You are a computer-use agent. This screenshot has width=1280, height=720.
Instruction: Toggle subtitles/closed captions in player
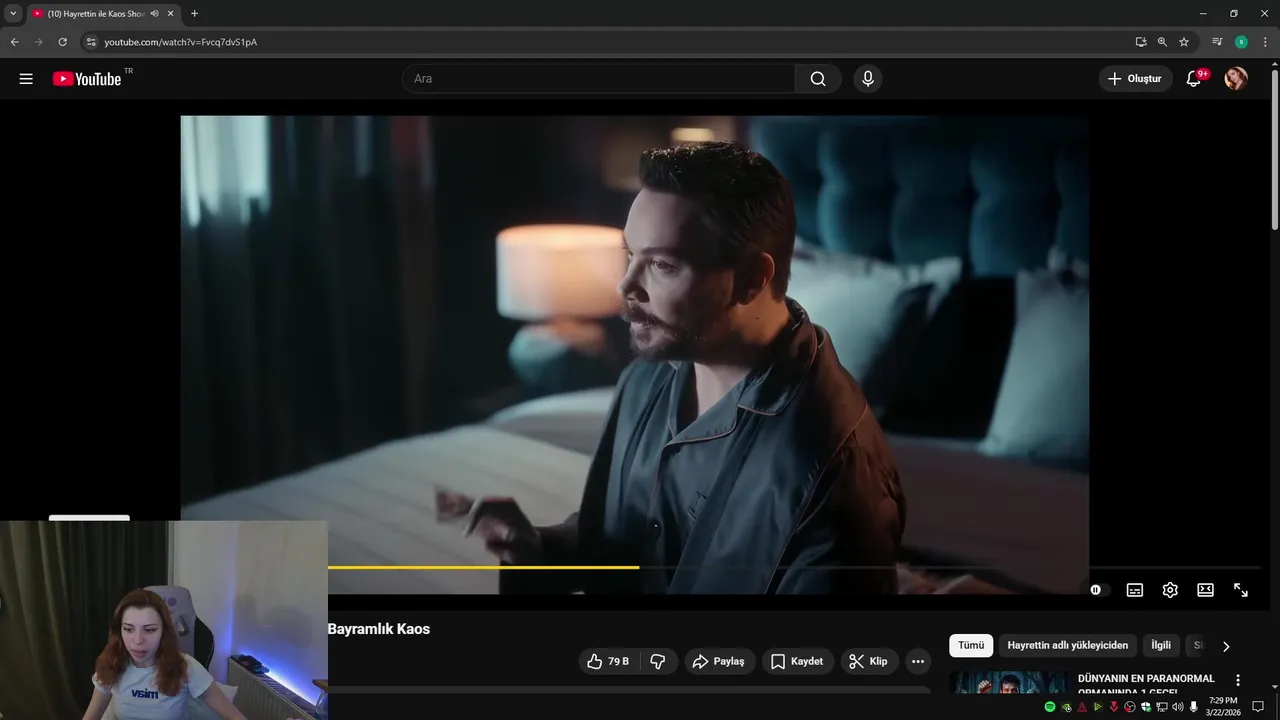[x=1135, y=590]
